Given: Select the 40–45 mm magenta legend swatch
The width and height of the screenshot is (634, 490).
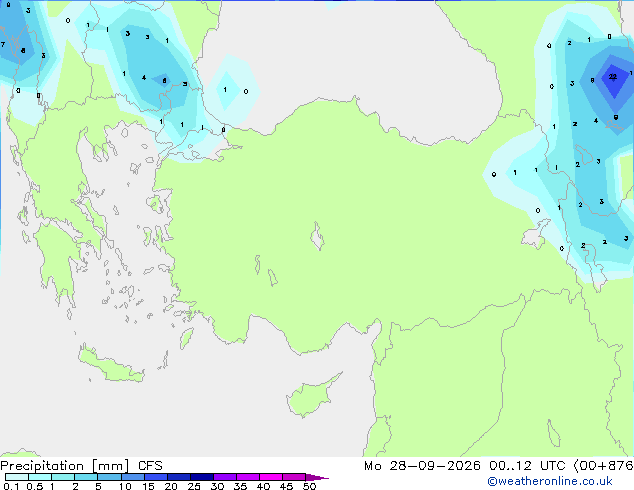Looking at the screenshot, I should point(271,477).
